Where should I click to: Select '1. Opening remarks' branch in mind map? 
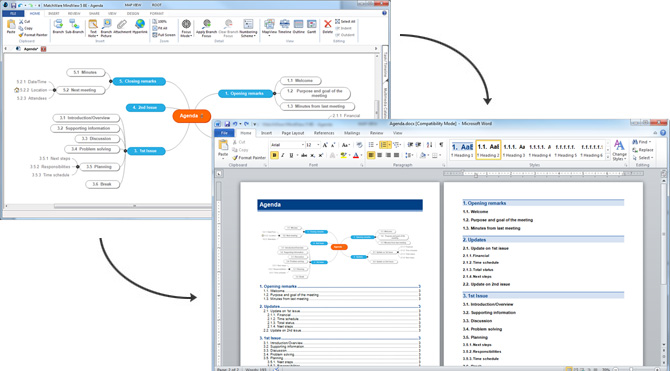(x=246, y=94)
